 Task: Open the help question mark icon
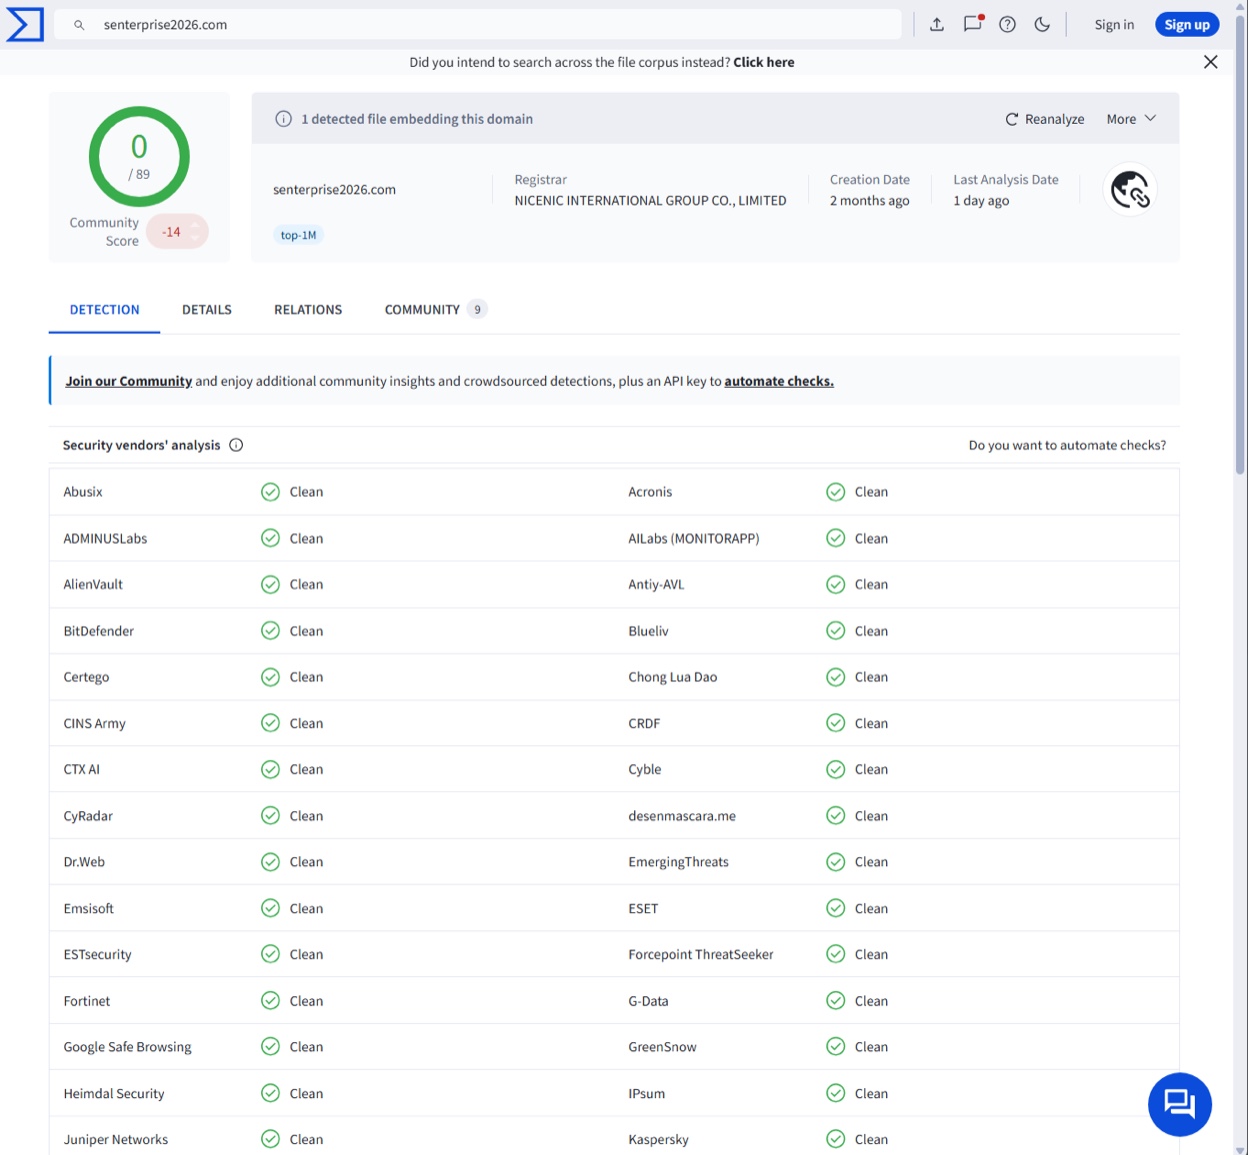pos(1007,24)
